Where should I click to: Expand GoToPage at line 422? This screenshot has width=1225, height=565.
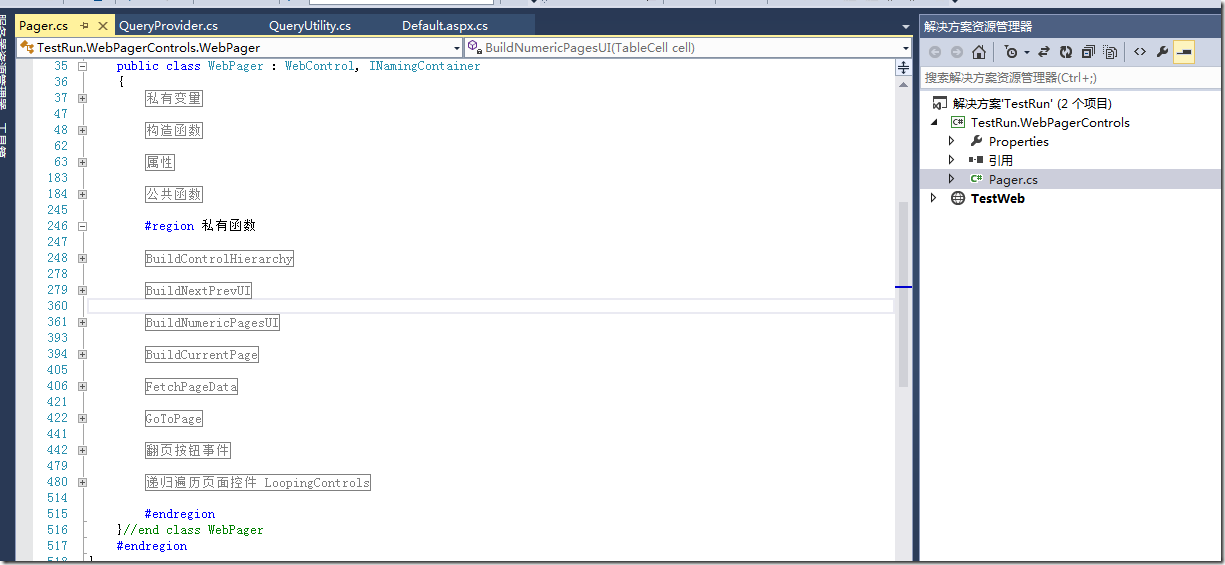[82, 418]
